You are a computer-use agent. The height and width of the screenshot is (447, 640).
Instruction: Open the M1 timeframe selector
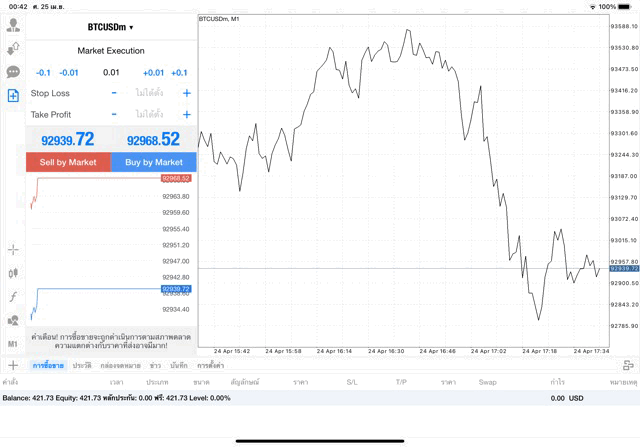click(x=13, y=344)
